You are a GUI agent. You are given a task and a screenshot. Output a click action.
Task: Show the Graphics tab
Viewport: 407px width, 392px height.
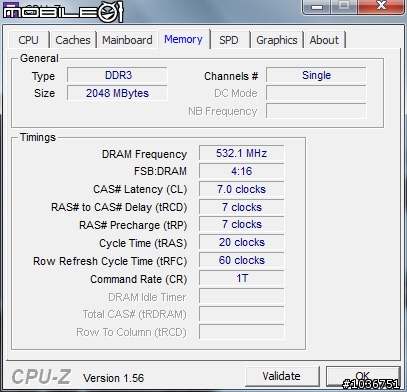click(x=277, y=40)
